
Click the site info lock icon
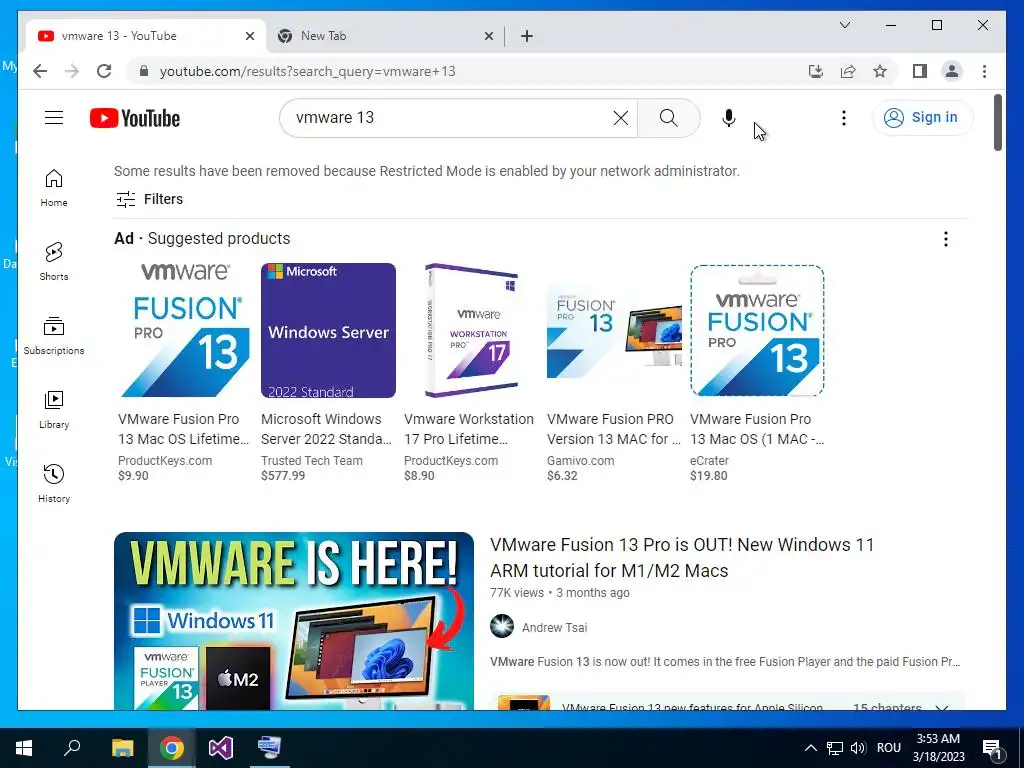(x=144, y=71)
